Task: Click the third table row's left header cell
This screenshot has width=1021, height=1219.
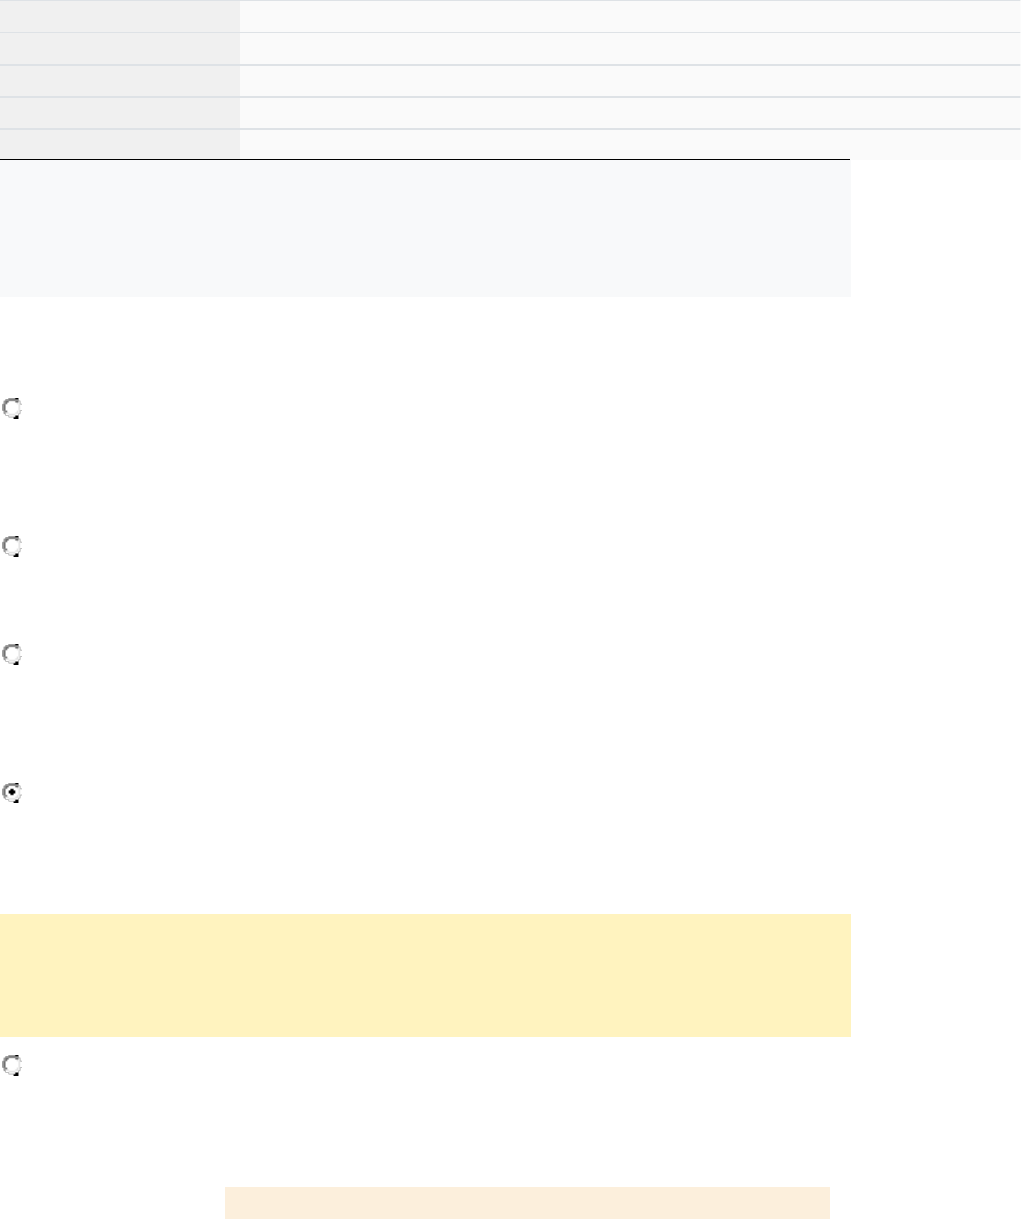Action: [x=119, y=81]
